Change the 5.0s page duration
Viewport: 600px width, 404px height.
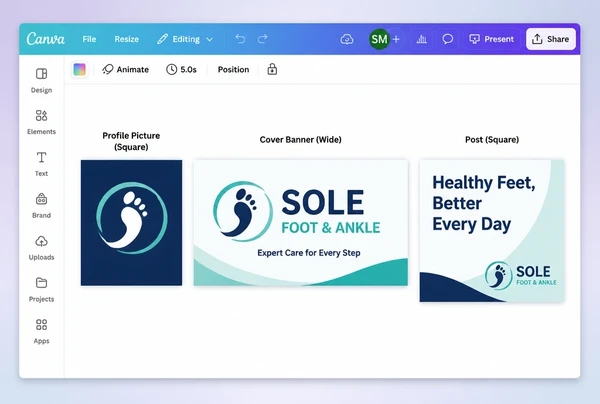(181, 70)
